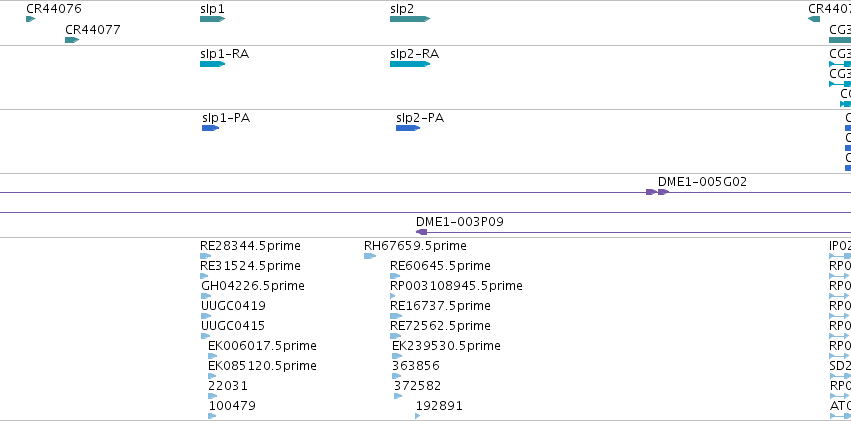The height and width of the screenshot is (421, 851).
Task: Click the RE16737.5prime EST arrow
Action: tap(396, 316)
